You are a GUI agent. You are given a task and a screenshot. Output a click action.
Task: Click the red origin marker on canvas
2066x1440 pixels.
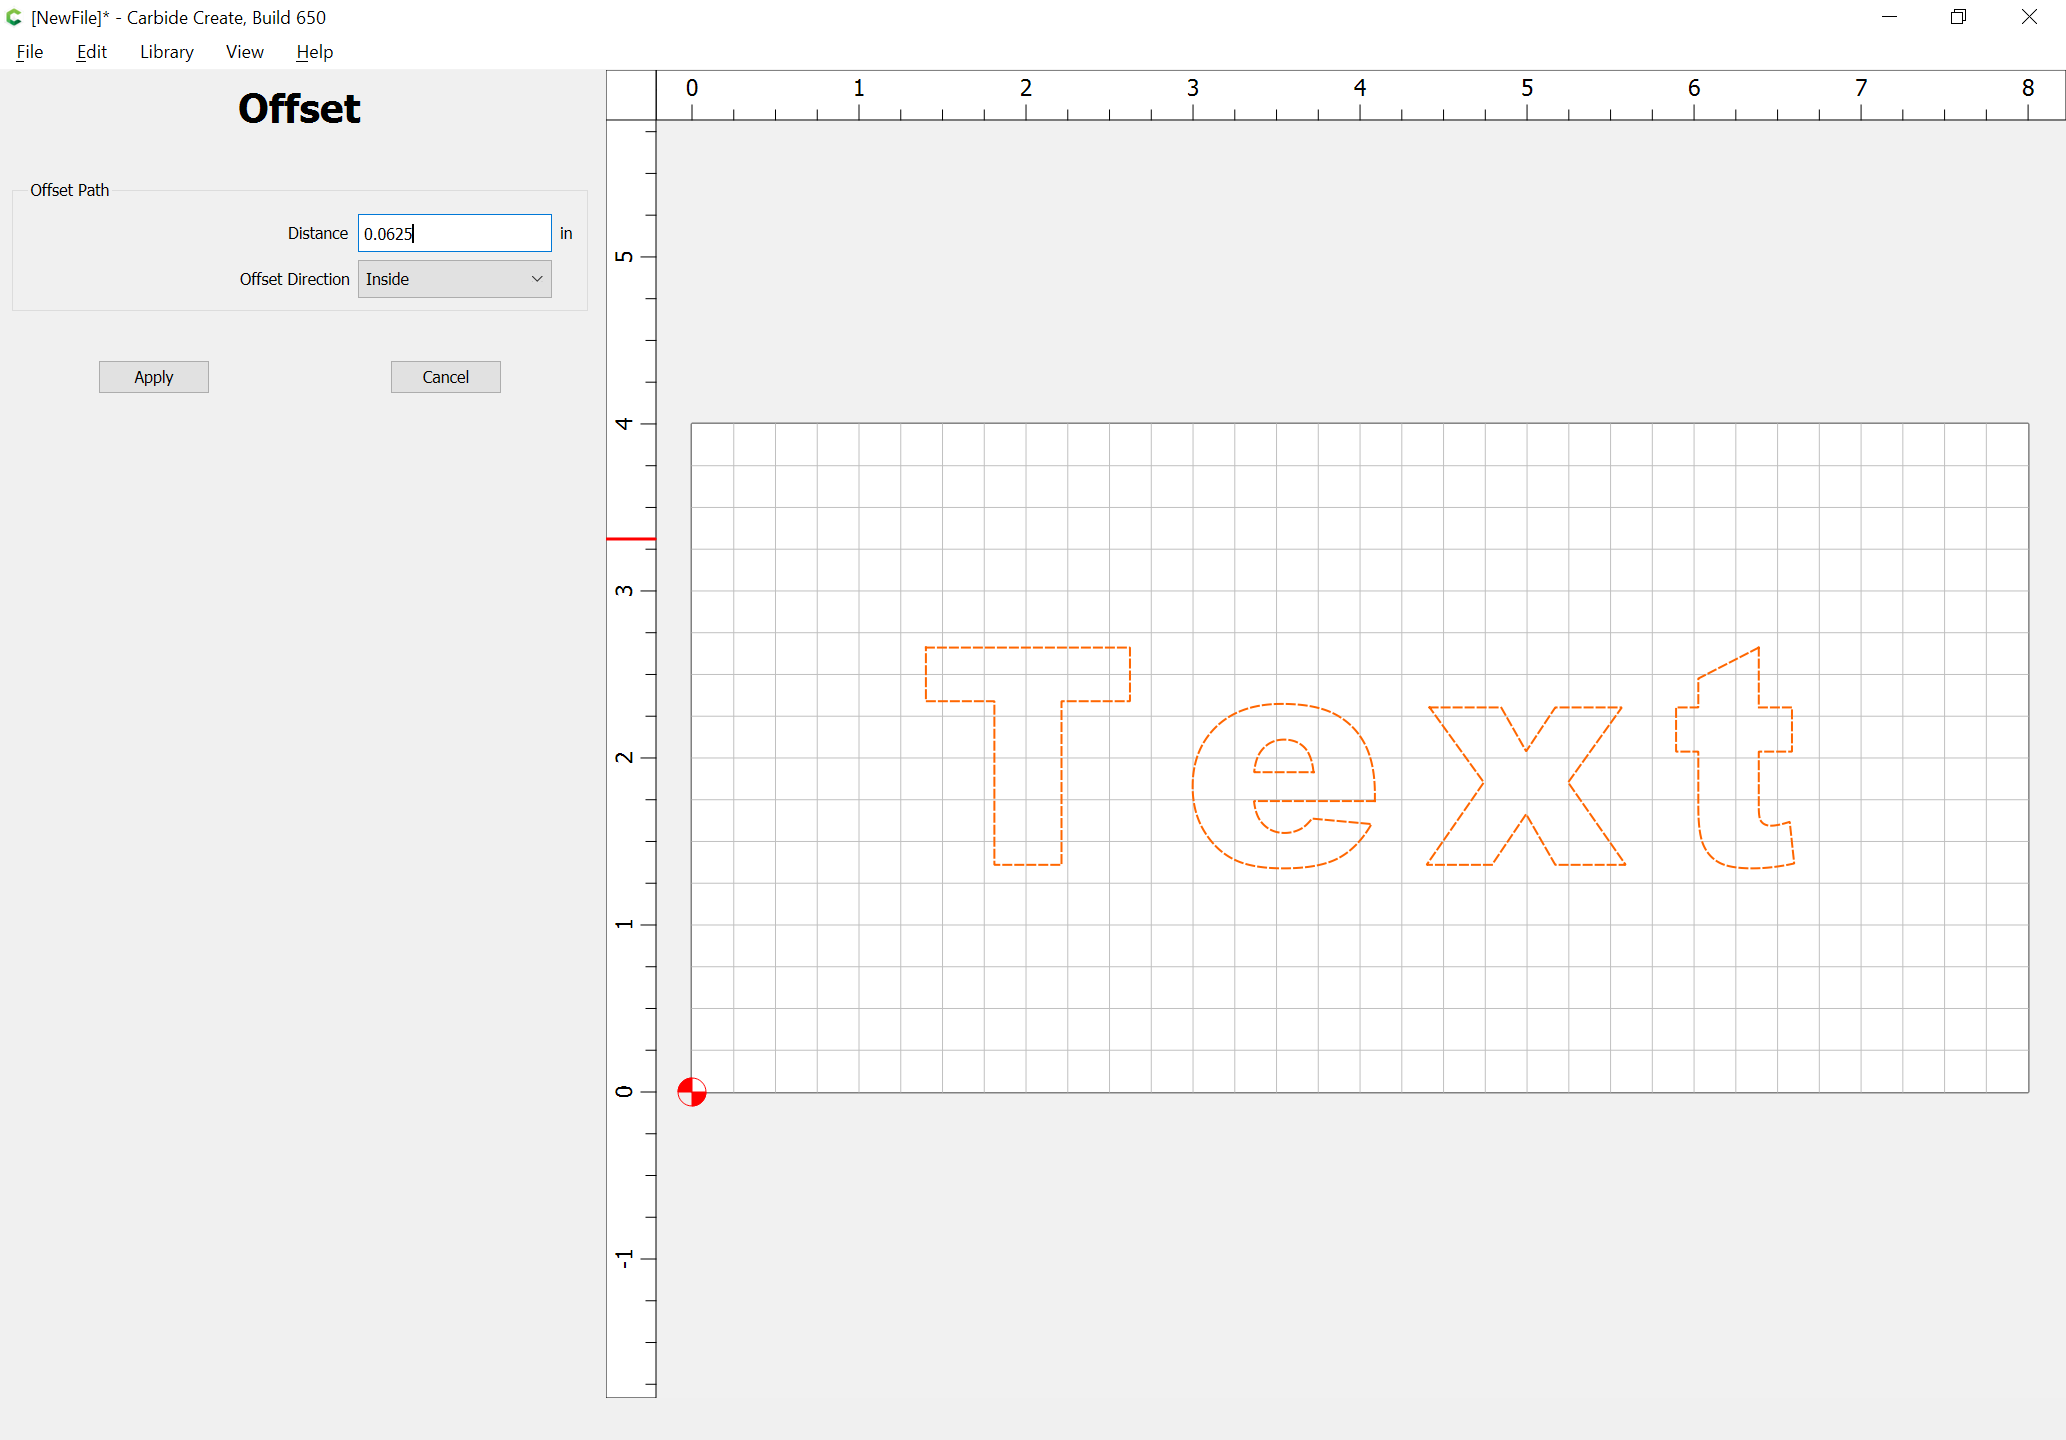pos(691,1092)
